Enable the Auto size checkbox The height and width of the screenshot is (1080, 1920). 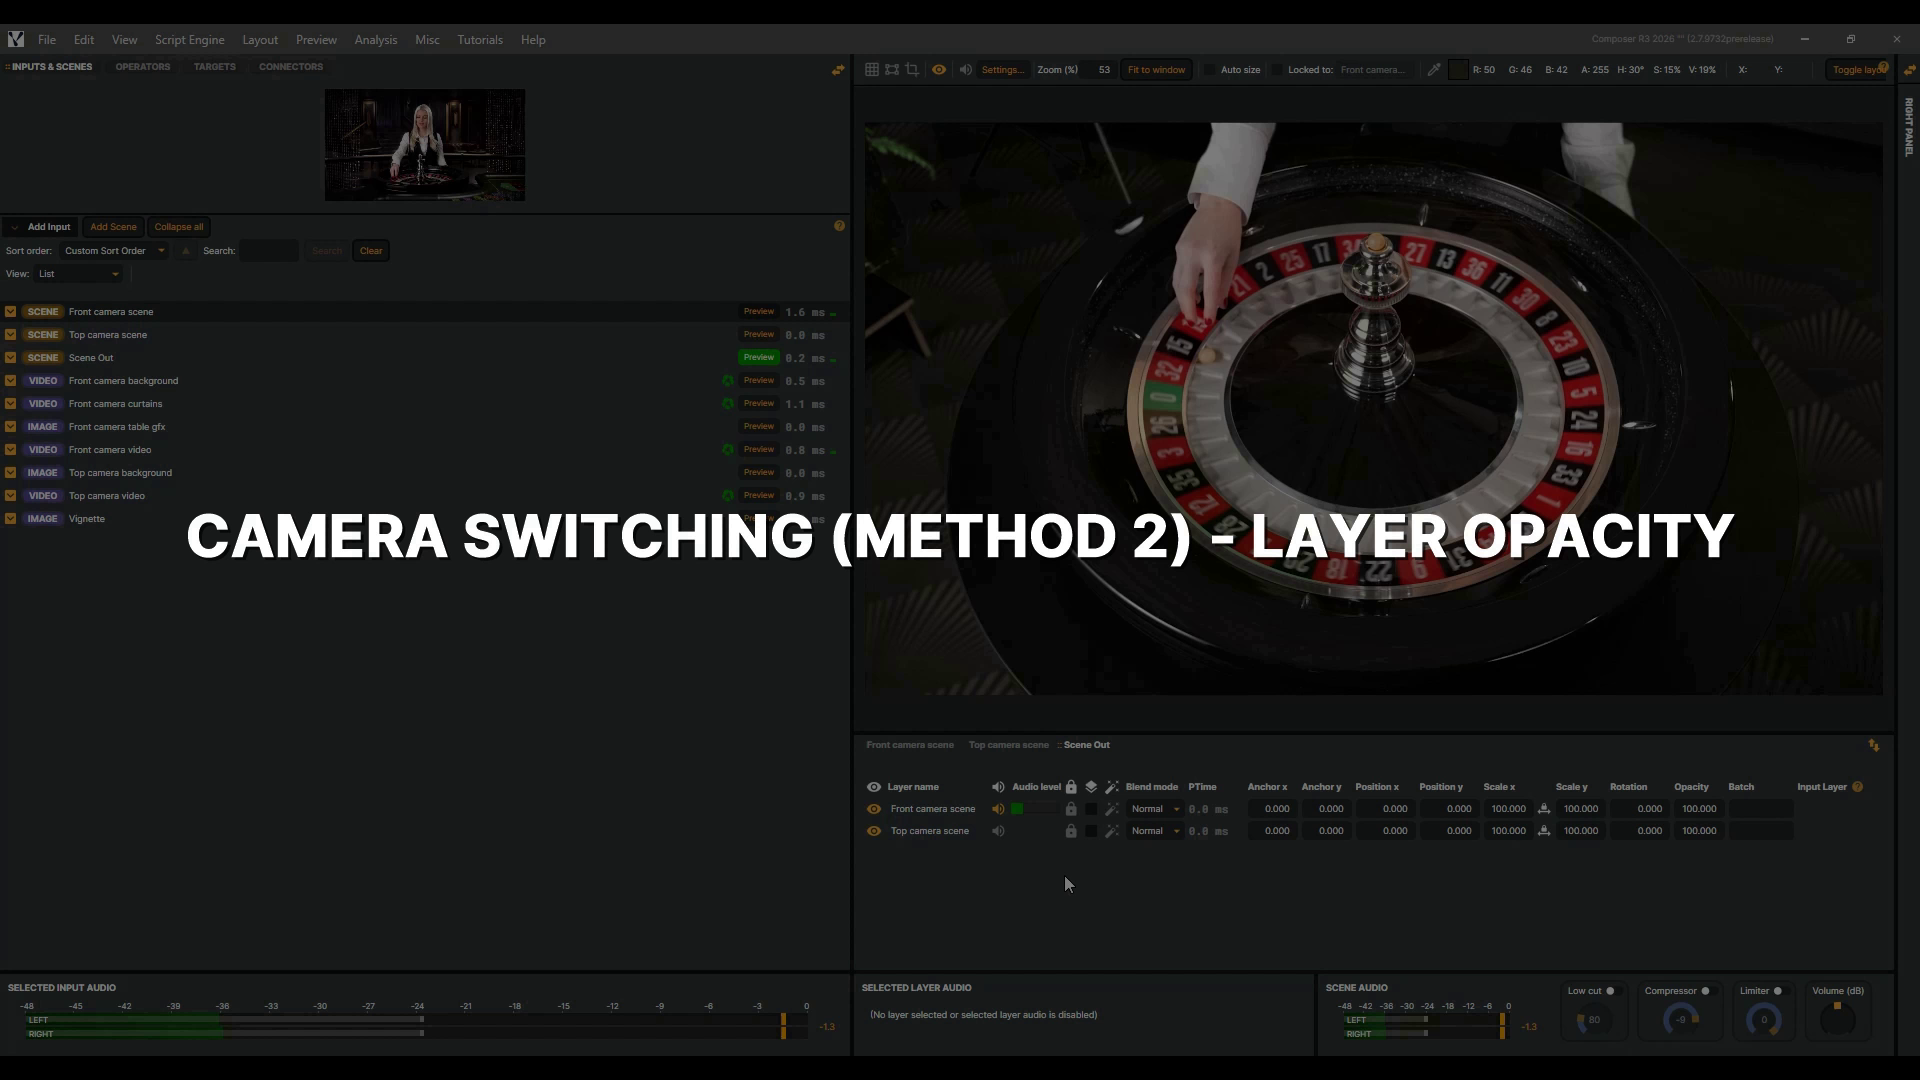click(x=1210, y=70)
